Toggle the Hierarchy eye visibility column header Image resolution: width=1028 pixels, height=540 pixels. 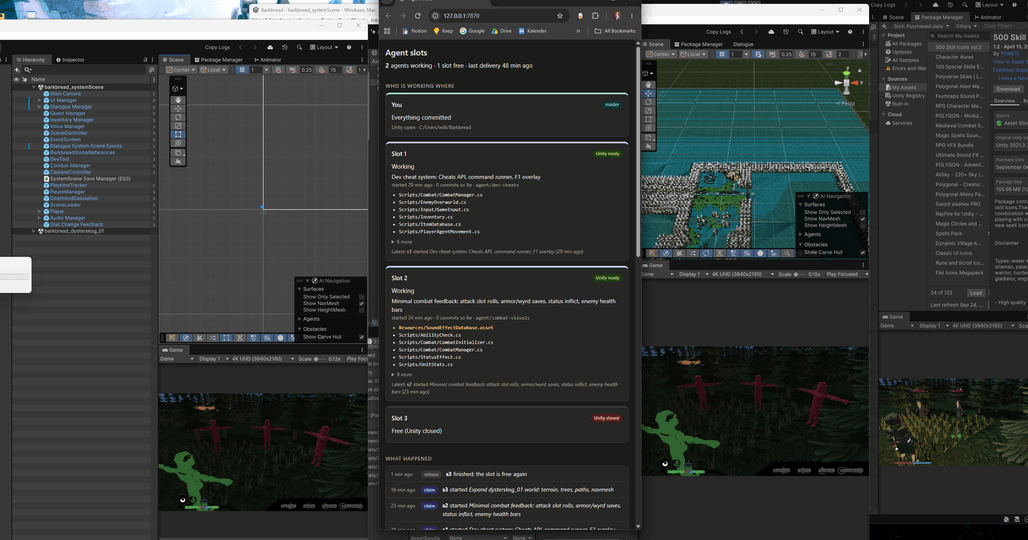pos(16,79)
